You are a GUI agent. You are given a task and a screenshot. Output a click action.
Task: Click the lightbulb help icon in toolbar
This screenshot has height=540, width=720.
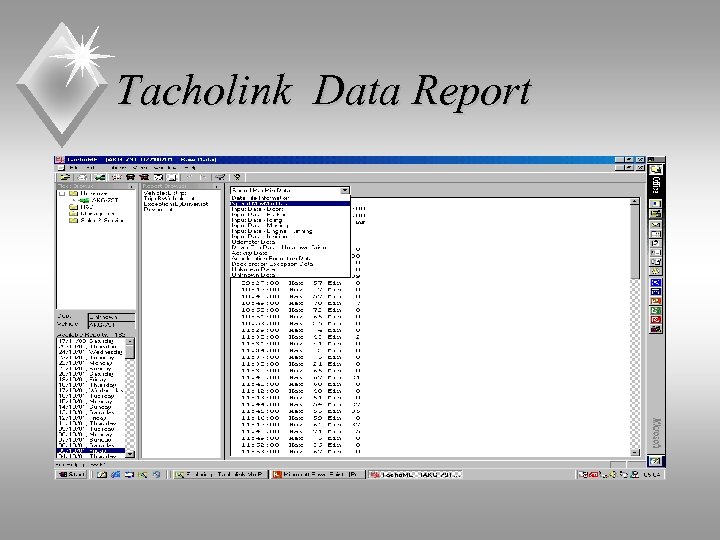point(237,177)
